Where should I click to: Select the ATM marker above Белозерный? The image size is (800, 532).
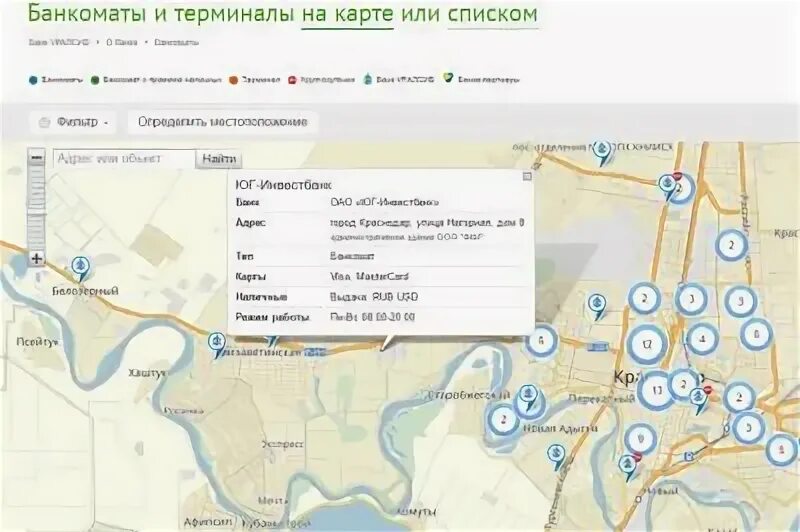pyautogui.click(x=80, y=268)
